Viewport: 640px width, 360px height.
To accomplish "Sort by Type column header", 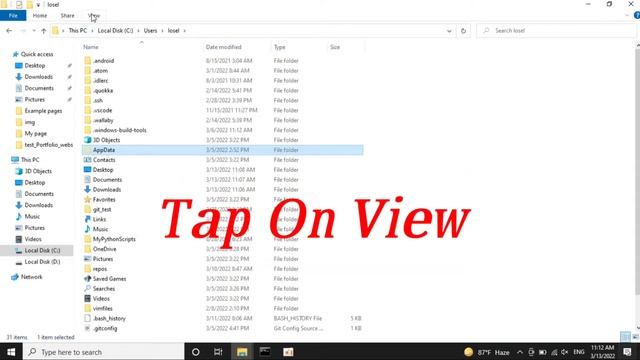I will (280, 47).
